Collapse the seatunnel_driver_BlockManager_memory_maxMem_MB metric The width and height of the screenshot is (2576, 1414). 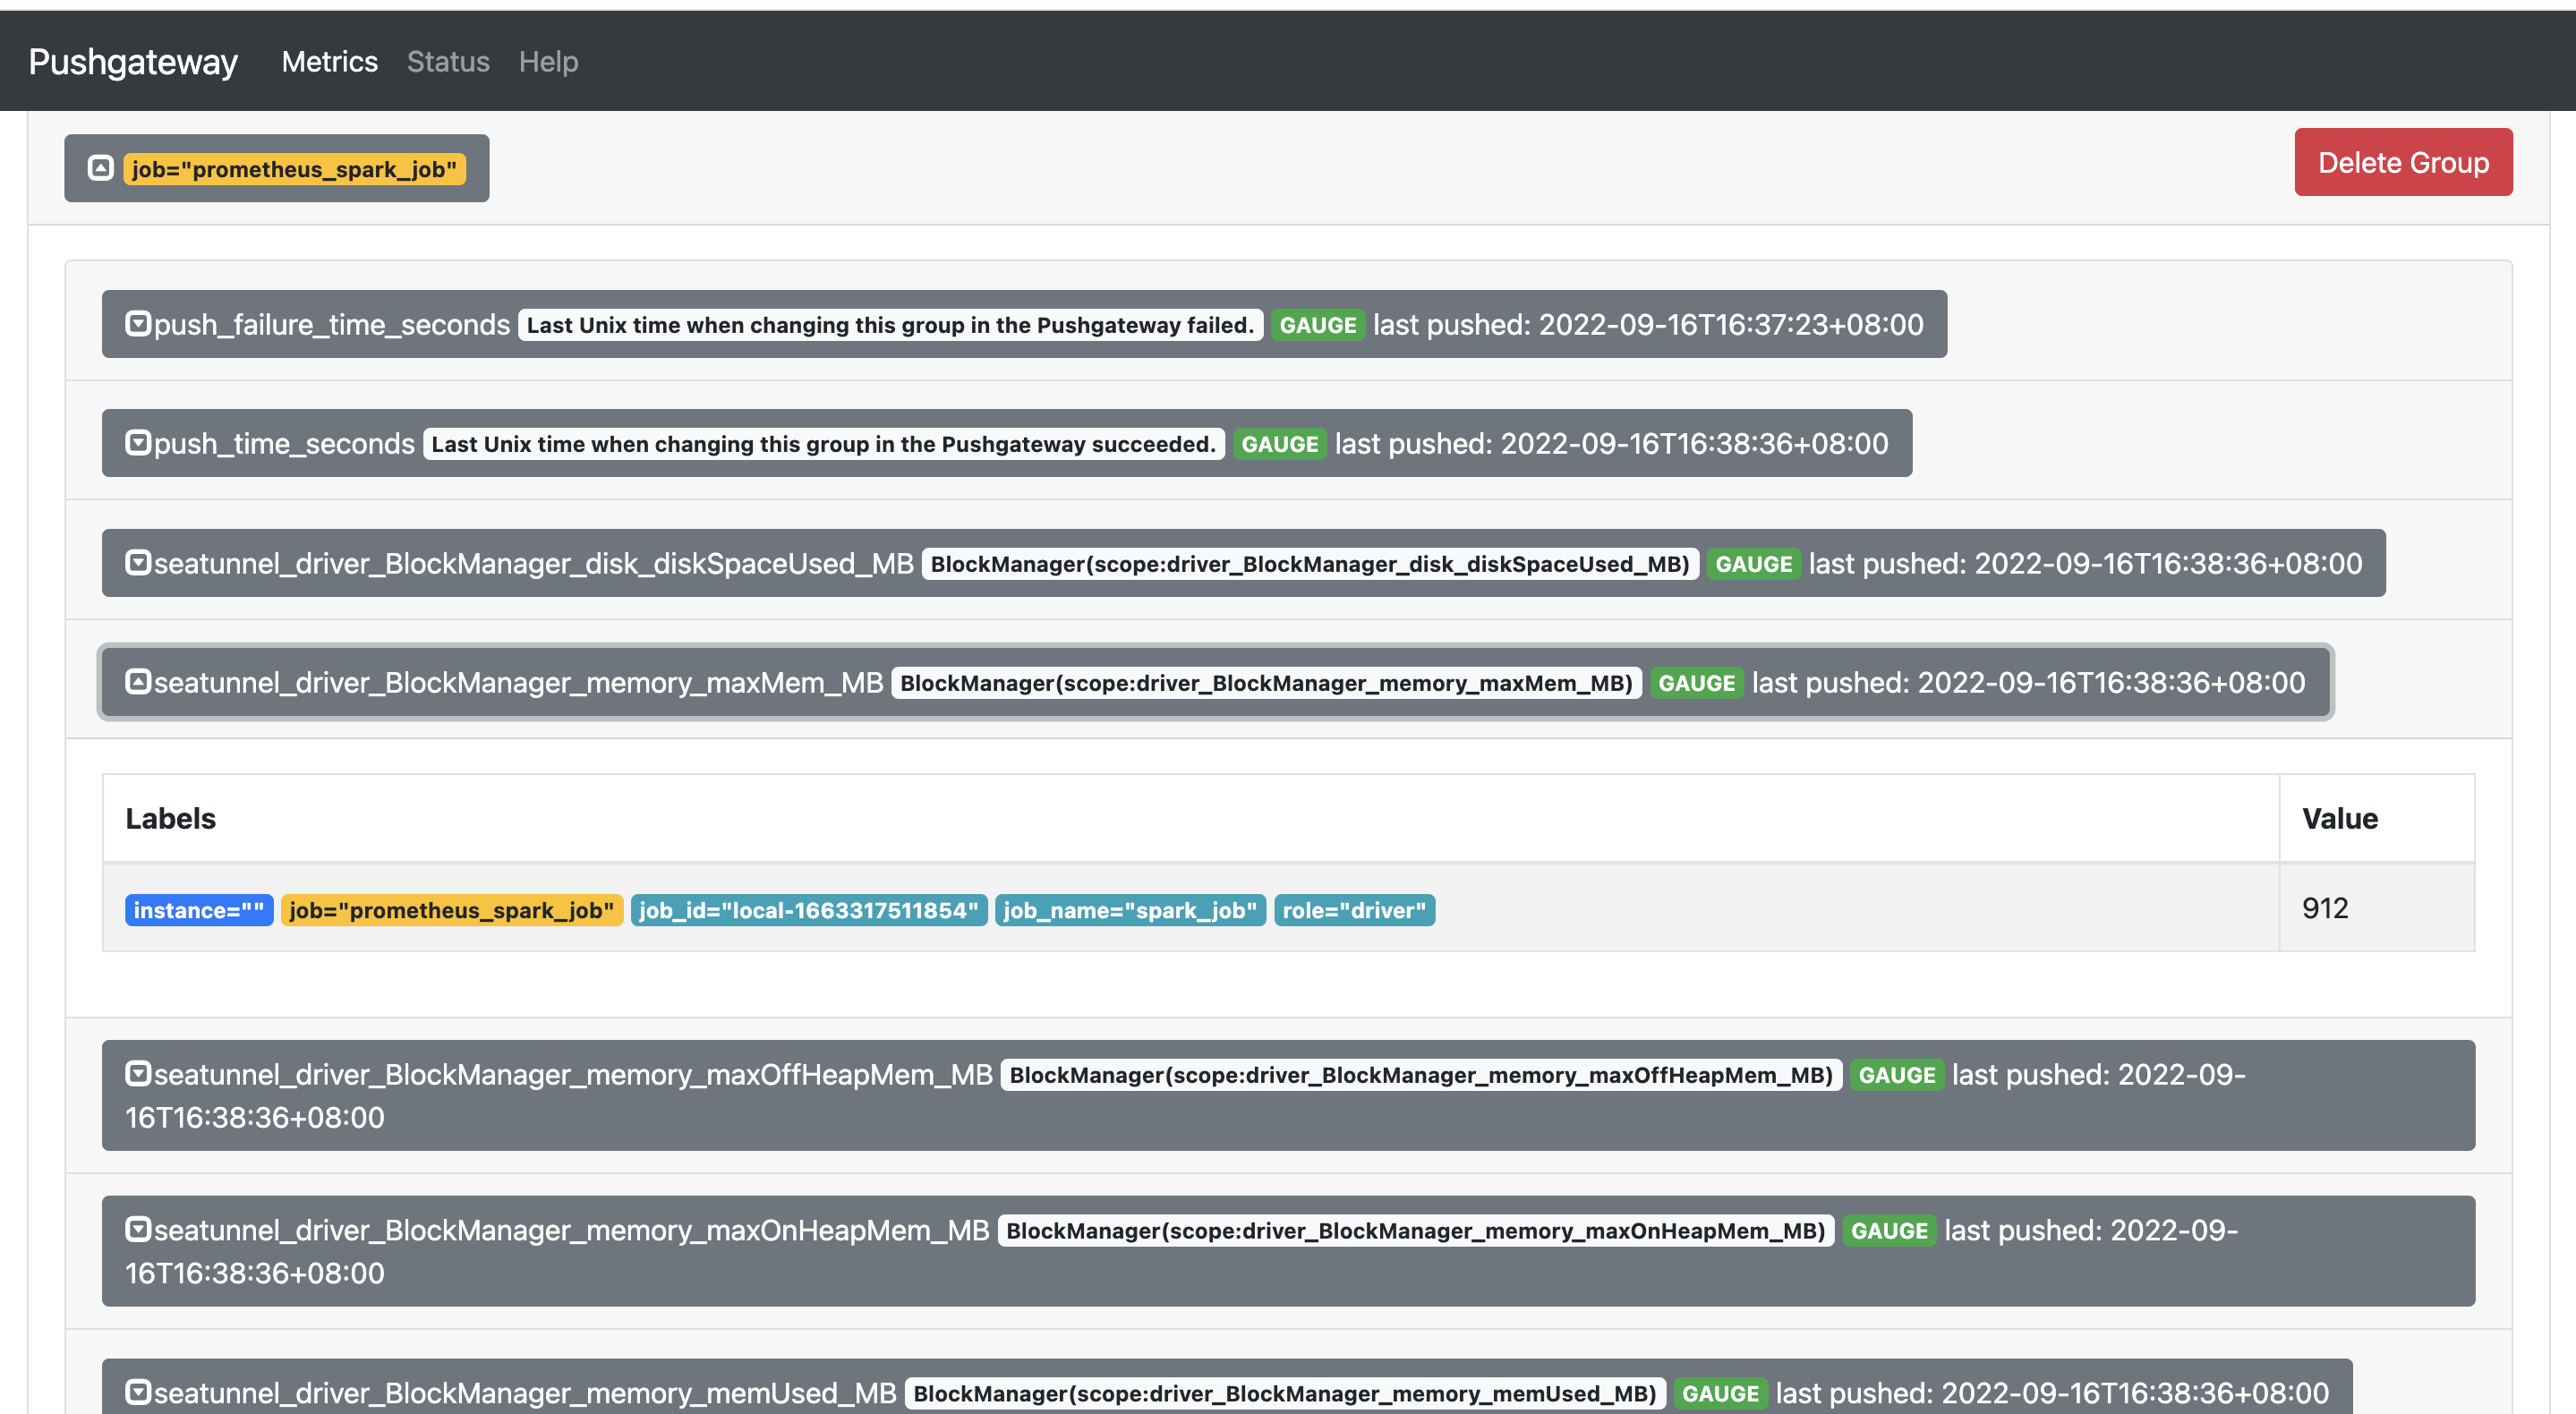(x=138, y=682)
